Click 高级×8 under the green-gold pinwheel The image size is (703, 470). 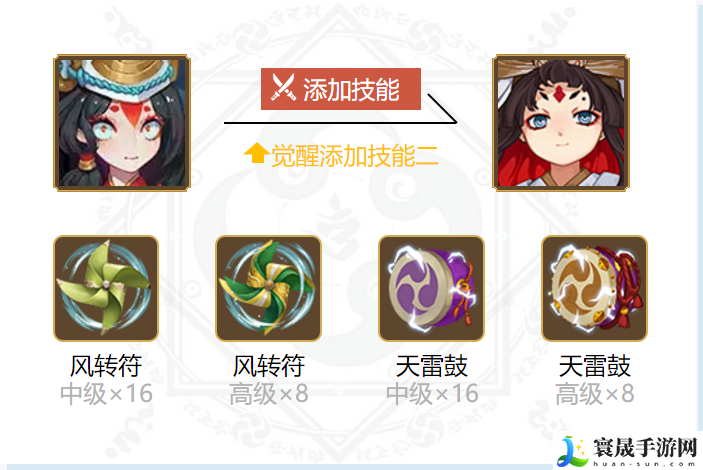tap(269, 394)
